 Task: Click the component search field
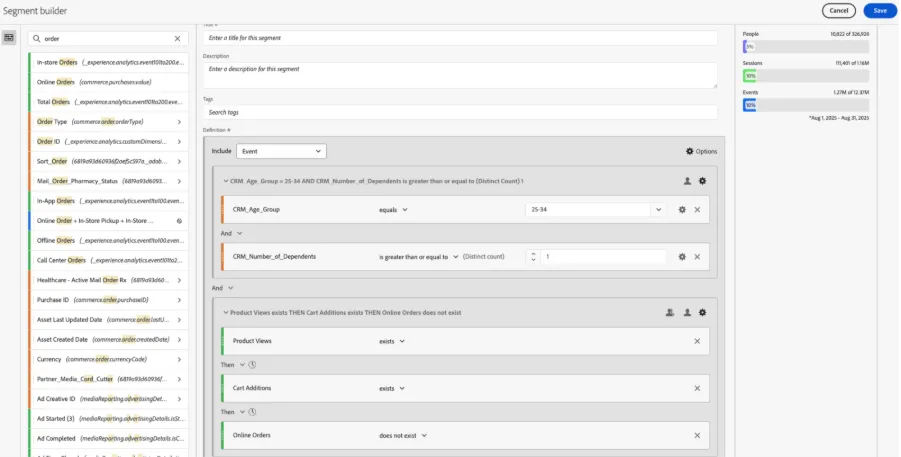(x=108, y=39)
